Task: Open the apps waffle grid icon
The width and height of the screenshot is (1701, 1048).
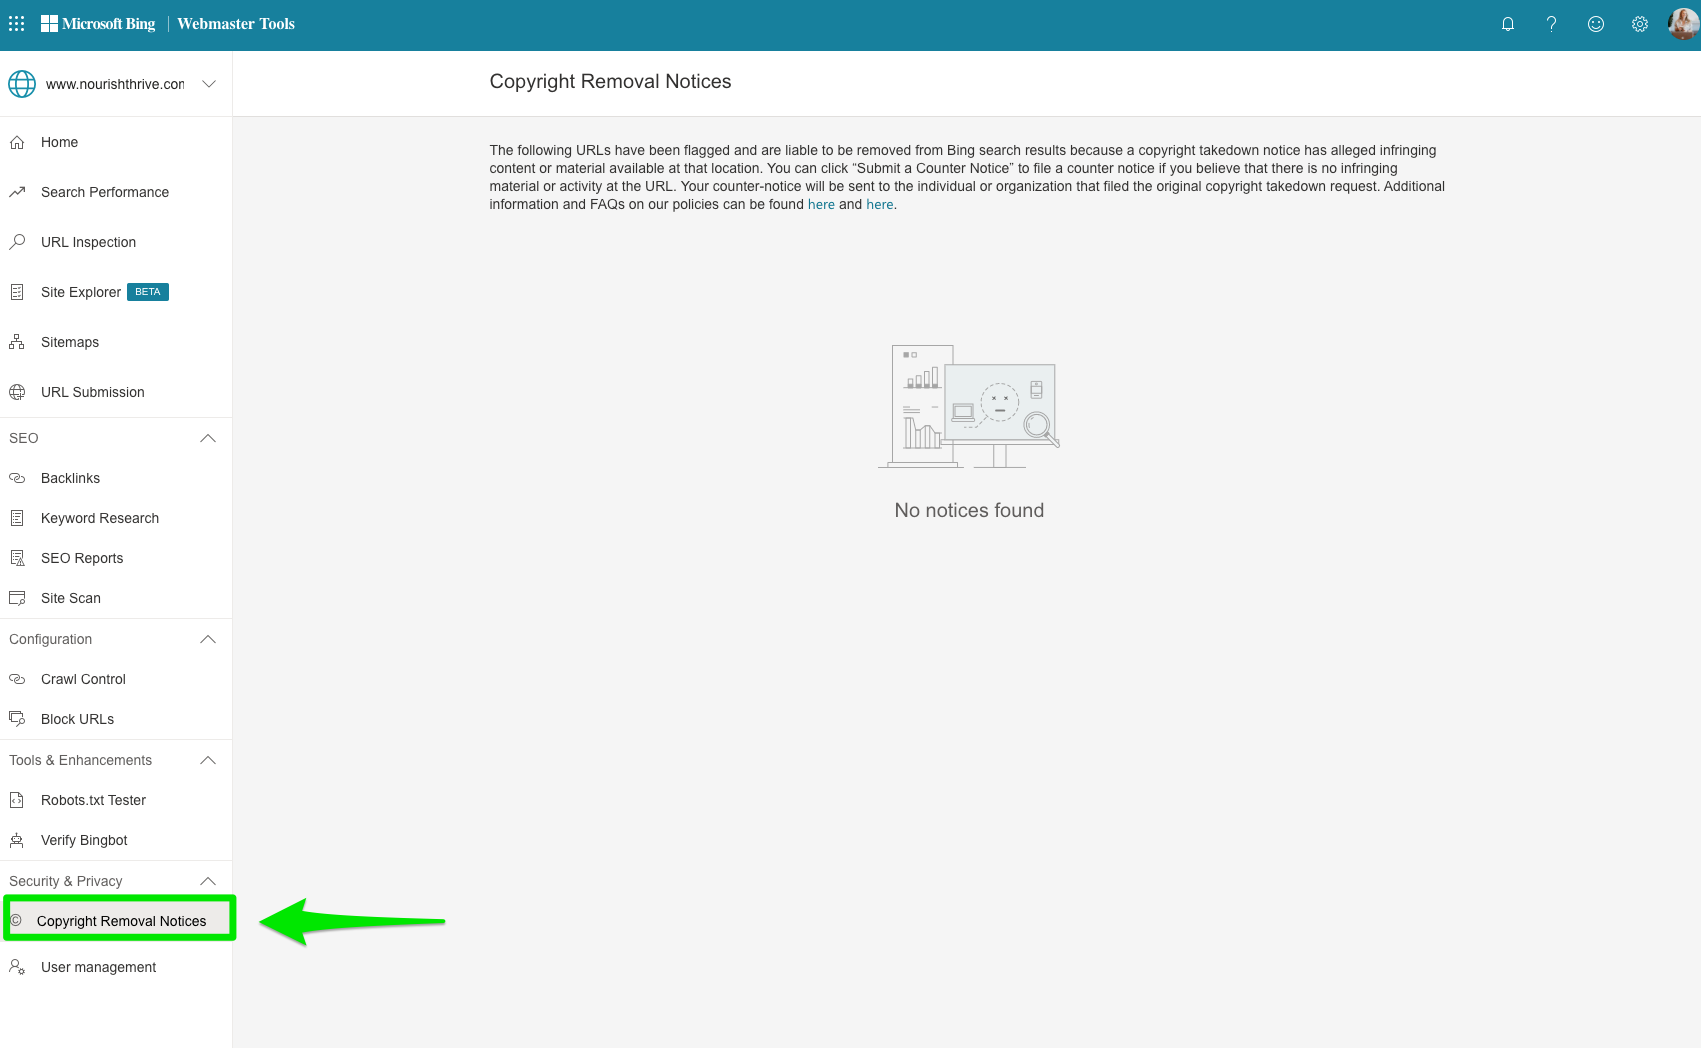Action: [16, 23]
